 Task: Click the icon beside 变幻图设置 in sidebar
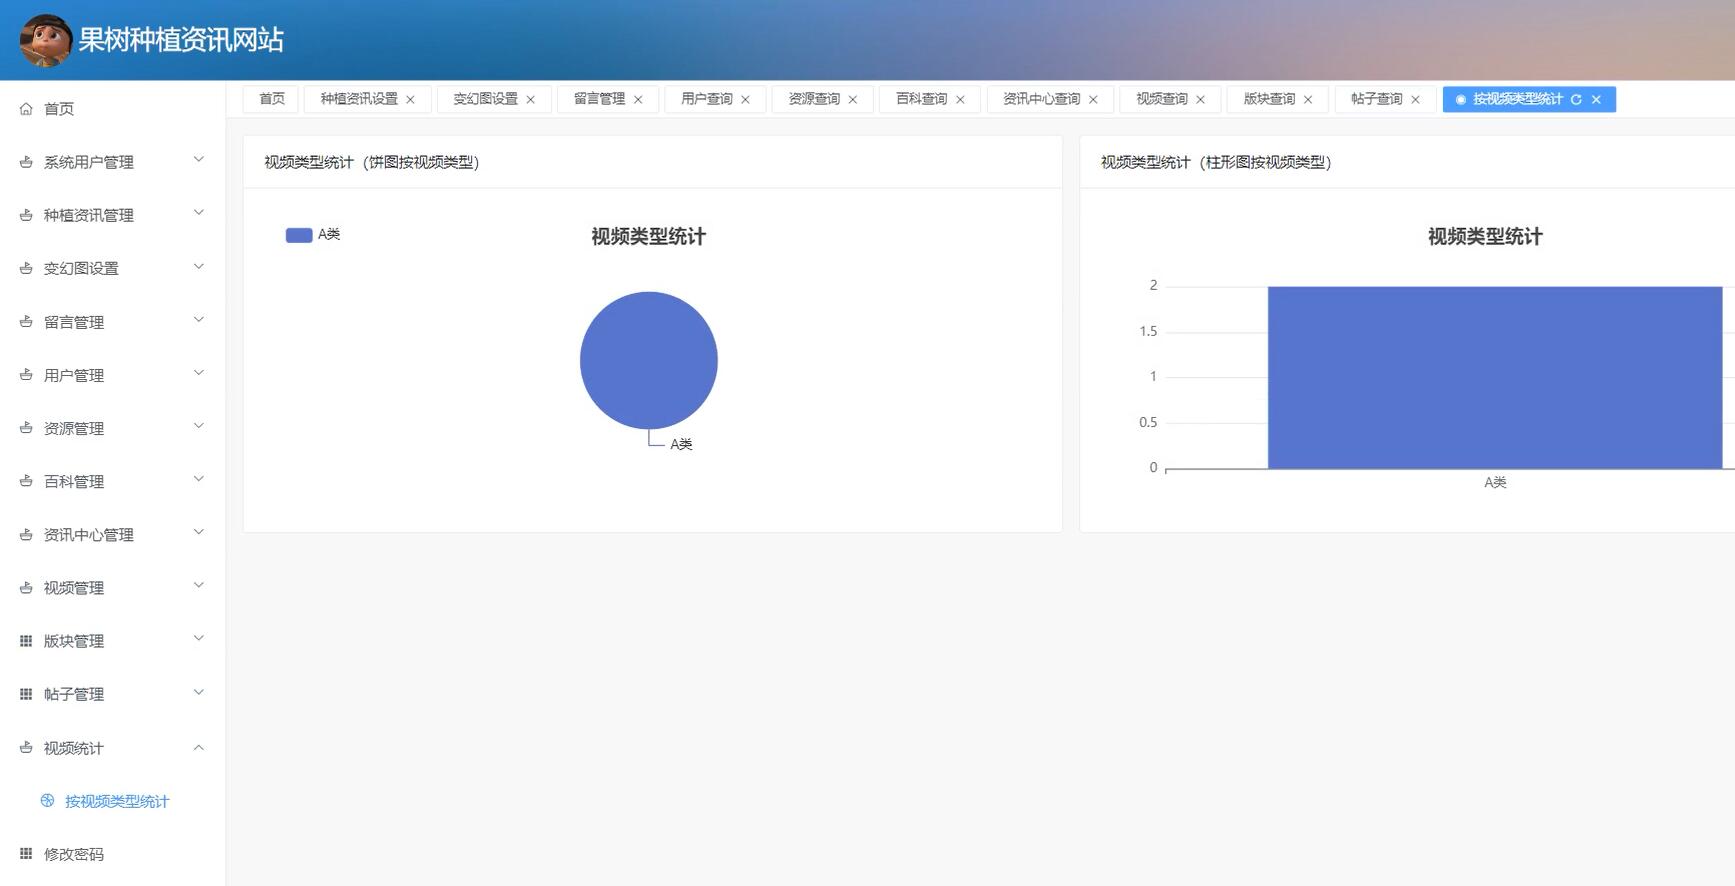(26, 268)
